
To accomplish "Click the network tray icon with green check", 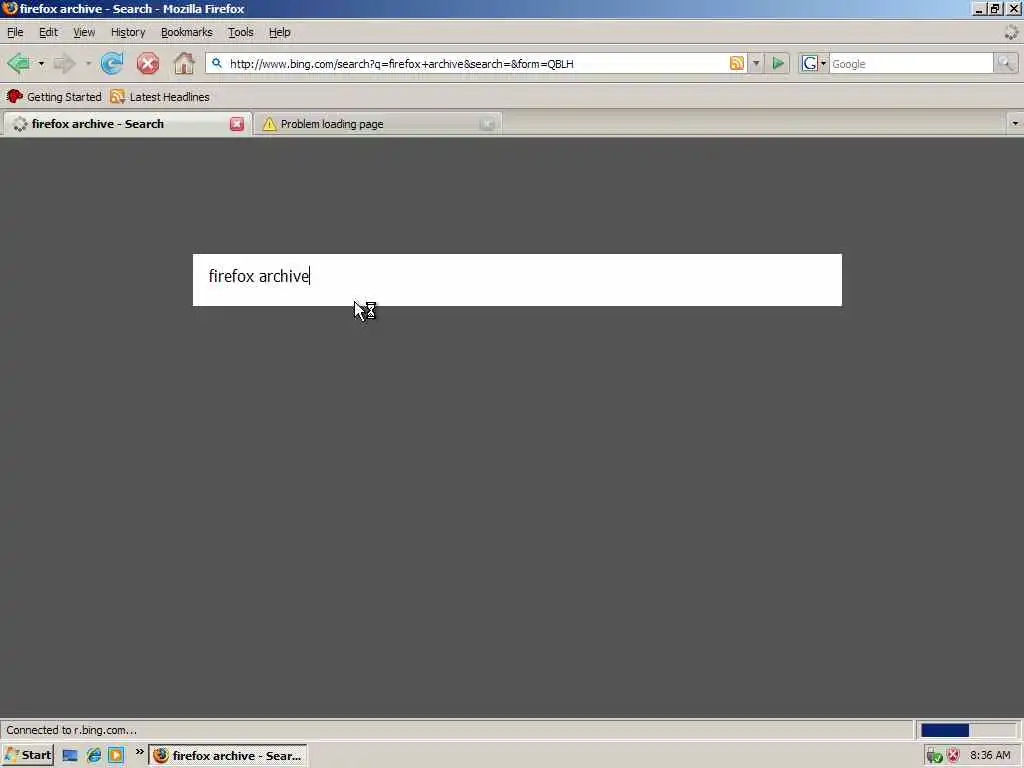I will coord(935,756).
